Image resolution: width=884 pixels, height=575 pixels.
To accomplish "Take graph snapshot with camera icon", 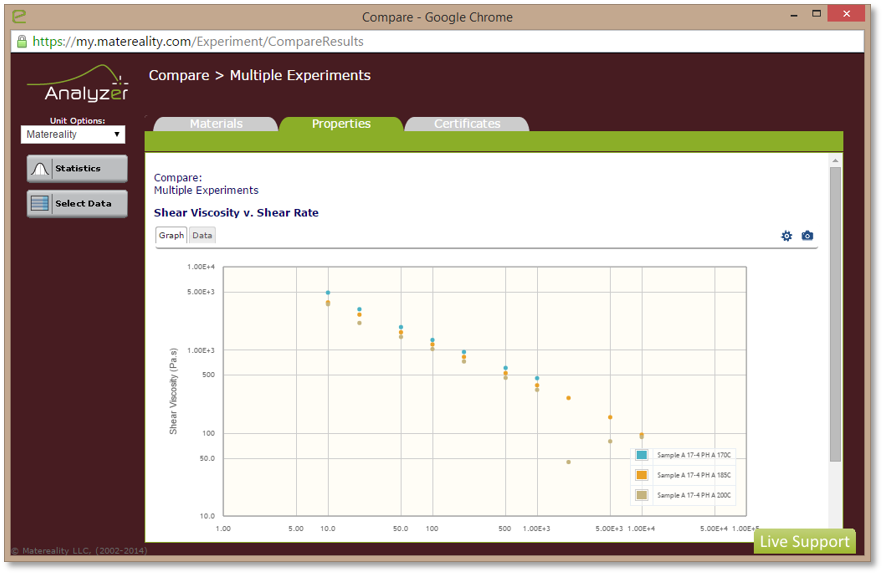I will tap(807, 236).
